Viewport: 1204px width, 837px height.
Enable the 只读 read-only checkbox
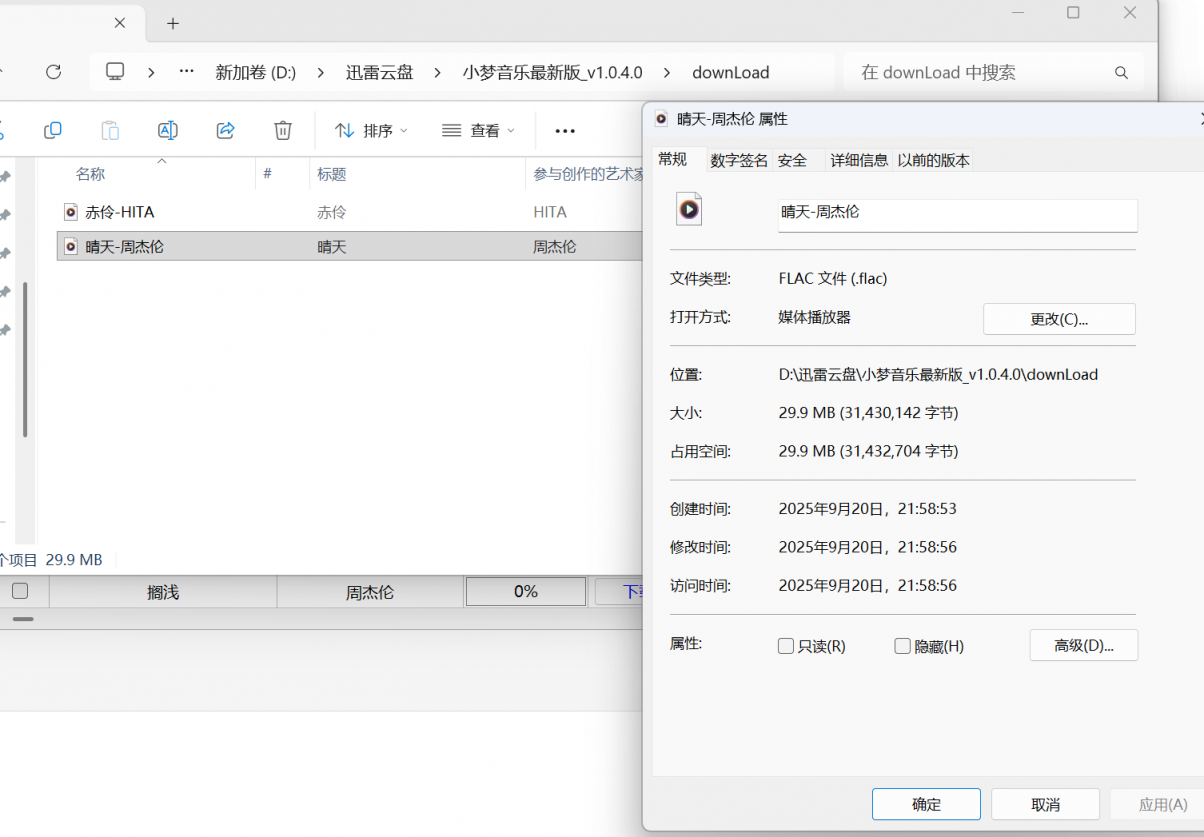click(786, 646)
